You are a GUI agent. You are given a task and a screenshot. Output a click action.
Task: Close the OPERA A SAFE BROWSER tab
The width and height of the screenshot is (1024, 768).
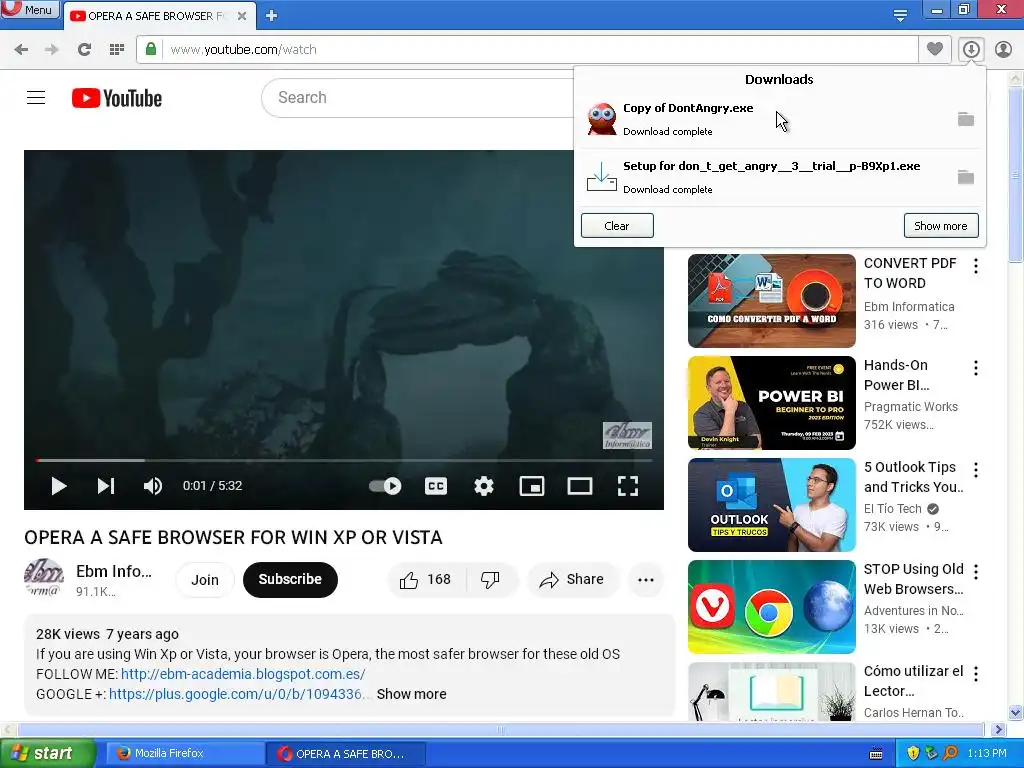click(242, 16)
